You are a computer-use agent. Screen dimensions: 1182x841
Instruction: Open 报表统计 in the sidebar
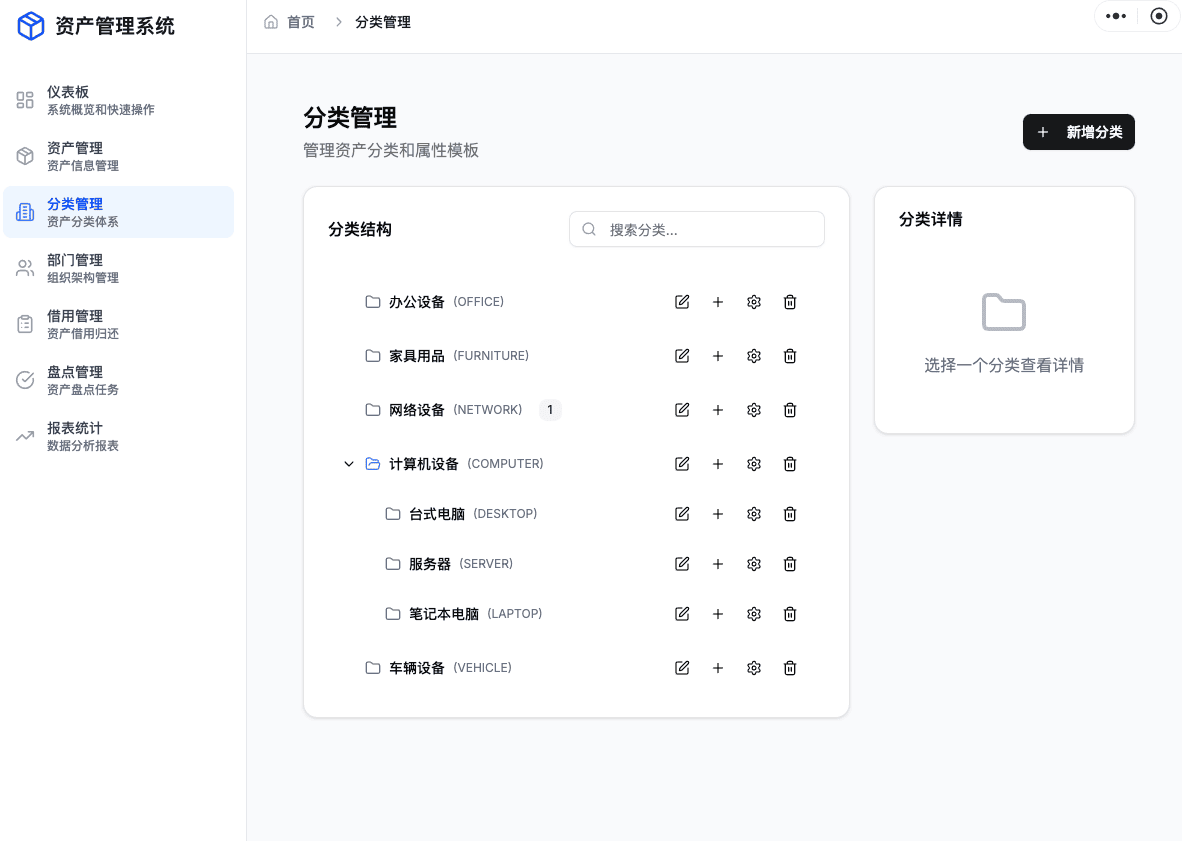118,436
